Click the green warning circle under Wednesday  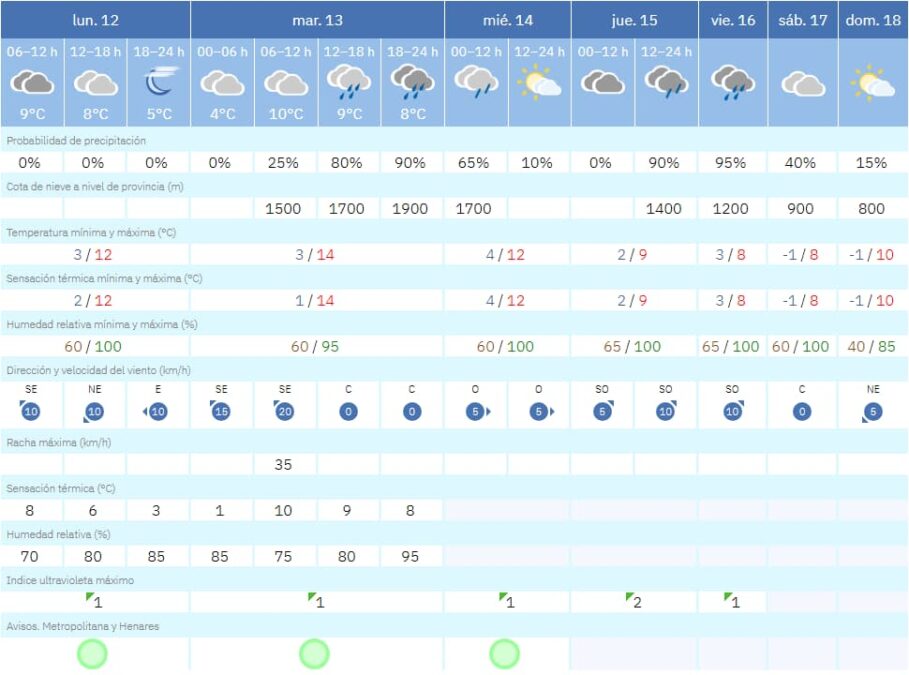pyautogui.click(x=505, y=652)
